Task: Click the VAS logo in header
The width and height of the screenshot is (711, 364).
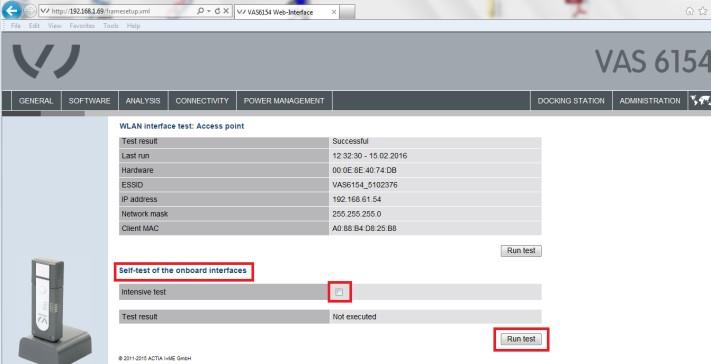Action: 46,61
